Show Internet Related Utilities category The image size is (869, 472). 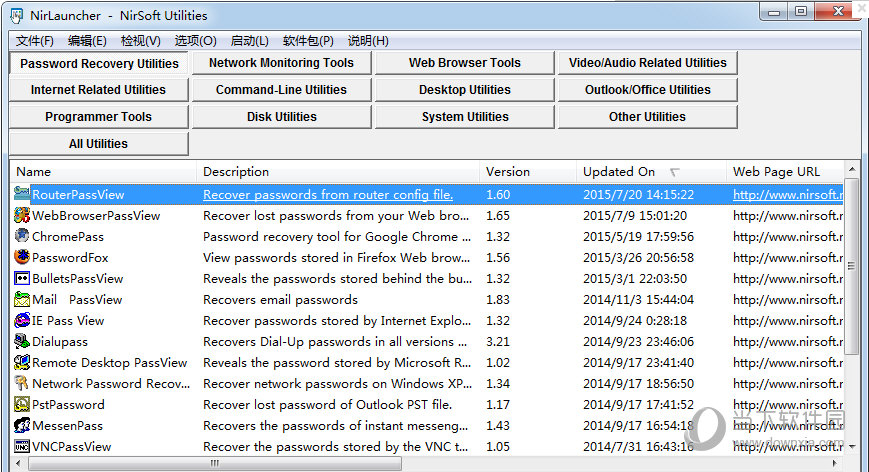[x=99, y=90]
